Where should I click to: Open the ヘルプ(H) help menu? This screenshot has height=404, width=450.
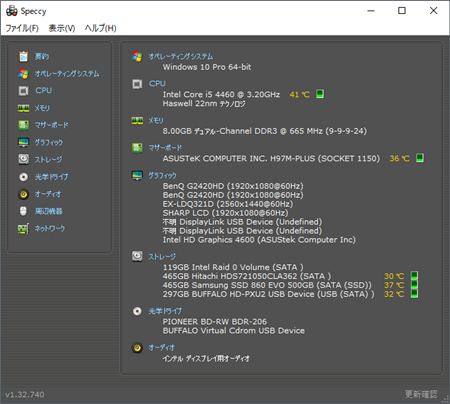100,28
